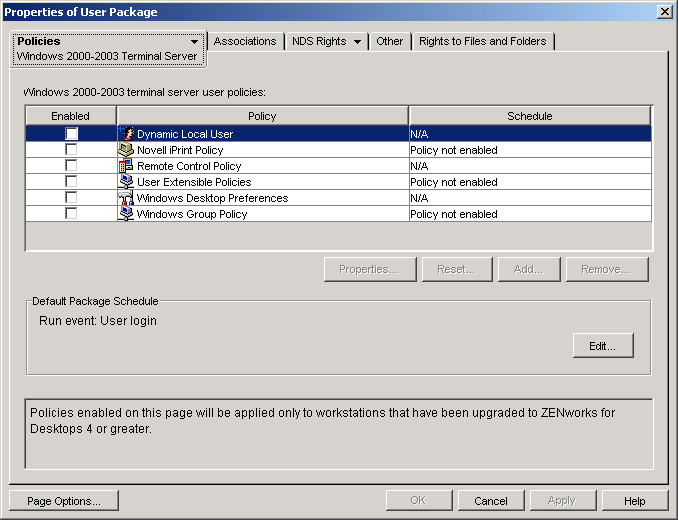Check the User Extensible Policies box
This screenshot has width=678, height=520.
tap(71, 182)
